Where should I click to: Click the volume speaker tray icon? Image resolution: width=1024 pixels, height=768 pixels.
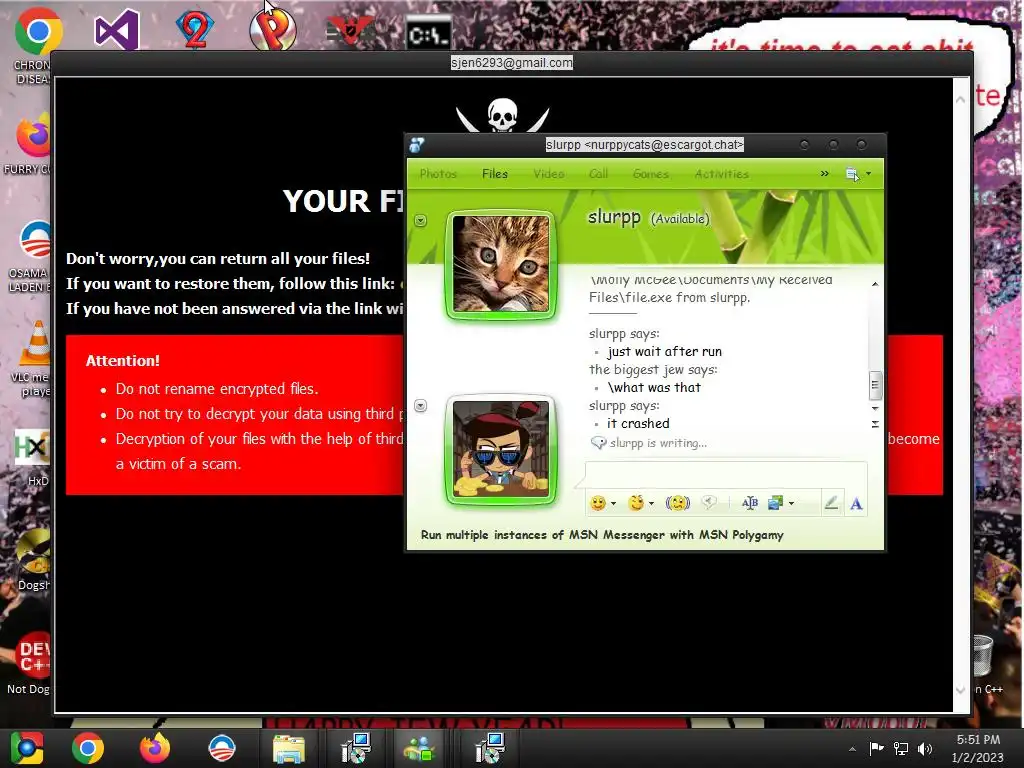coord(925,748)
